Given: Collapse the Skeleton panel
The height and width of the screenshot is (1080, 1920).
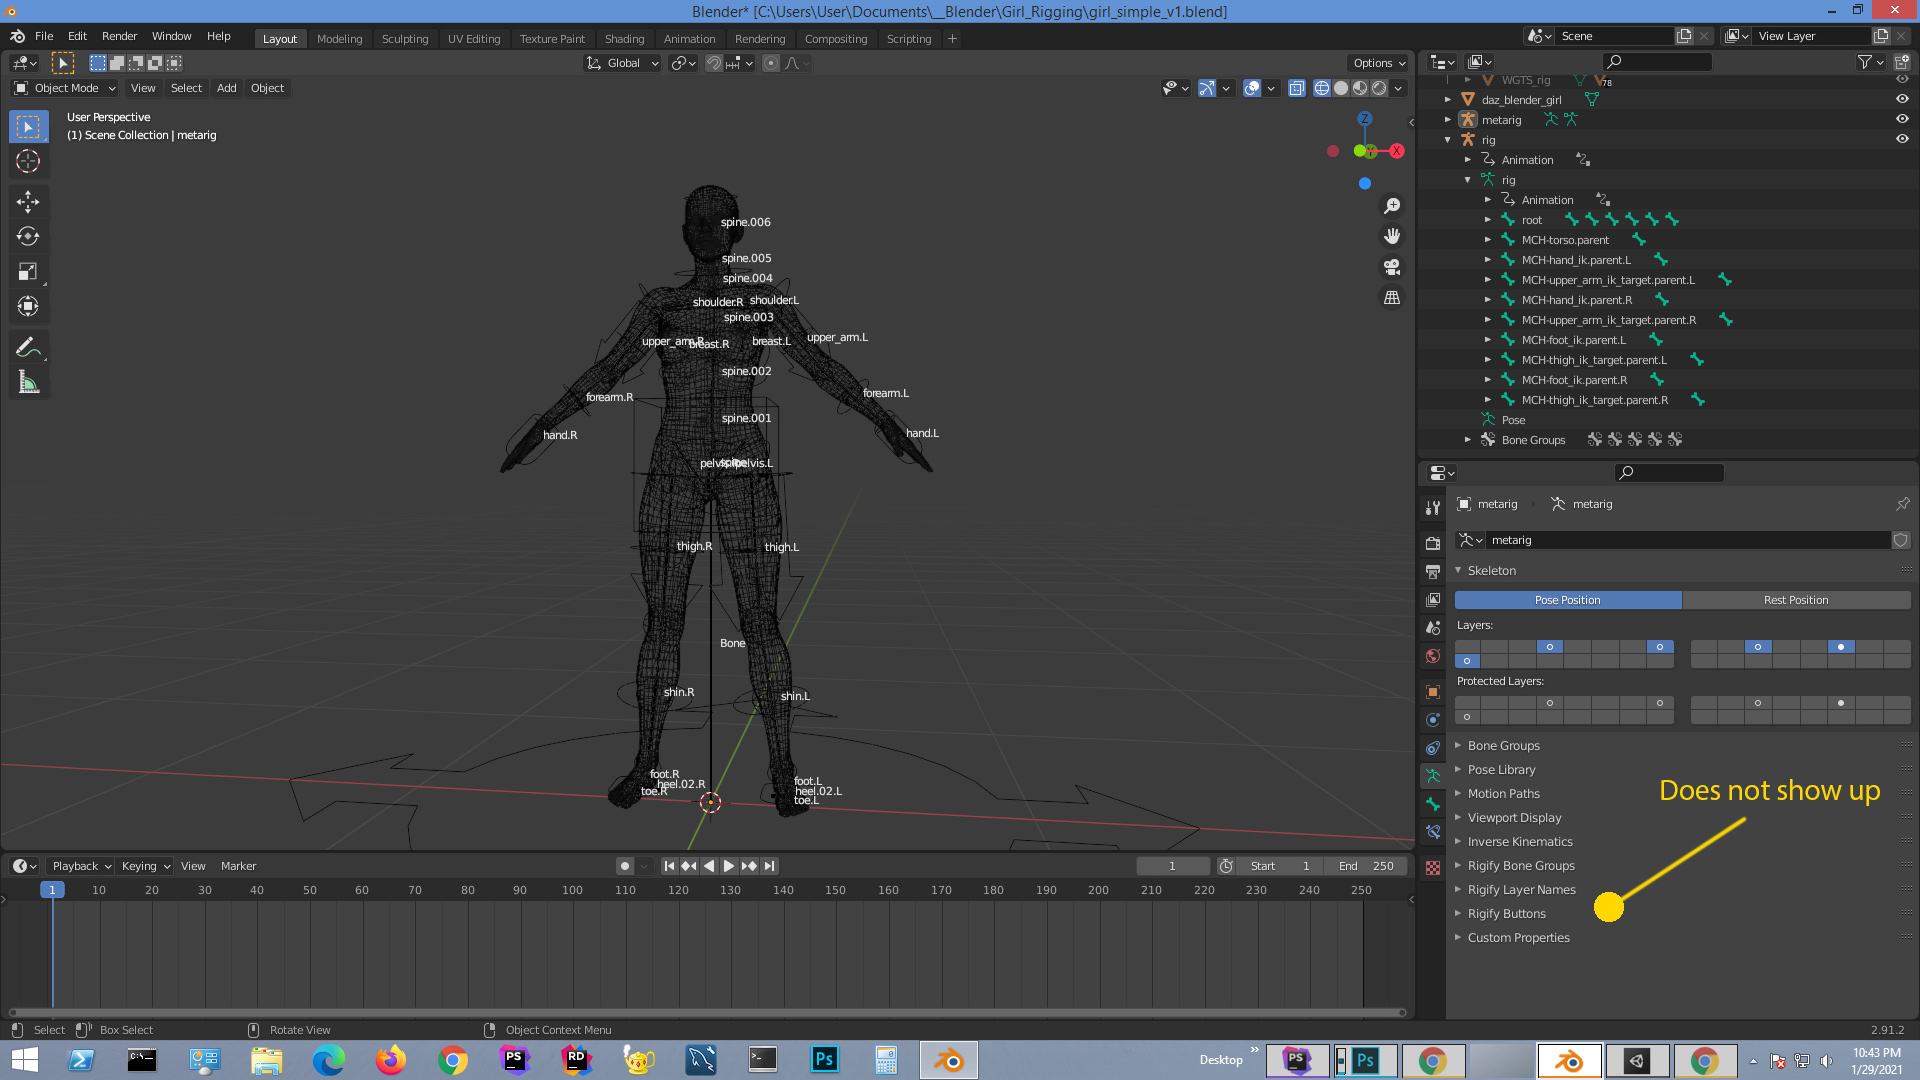Looking at the screenshot, I should (1490, 570).
